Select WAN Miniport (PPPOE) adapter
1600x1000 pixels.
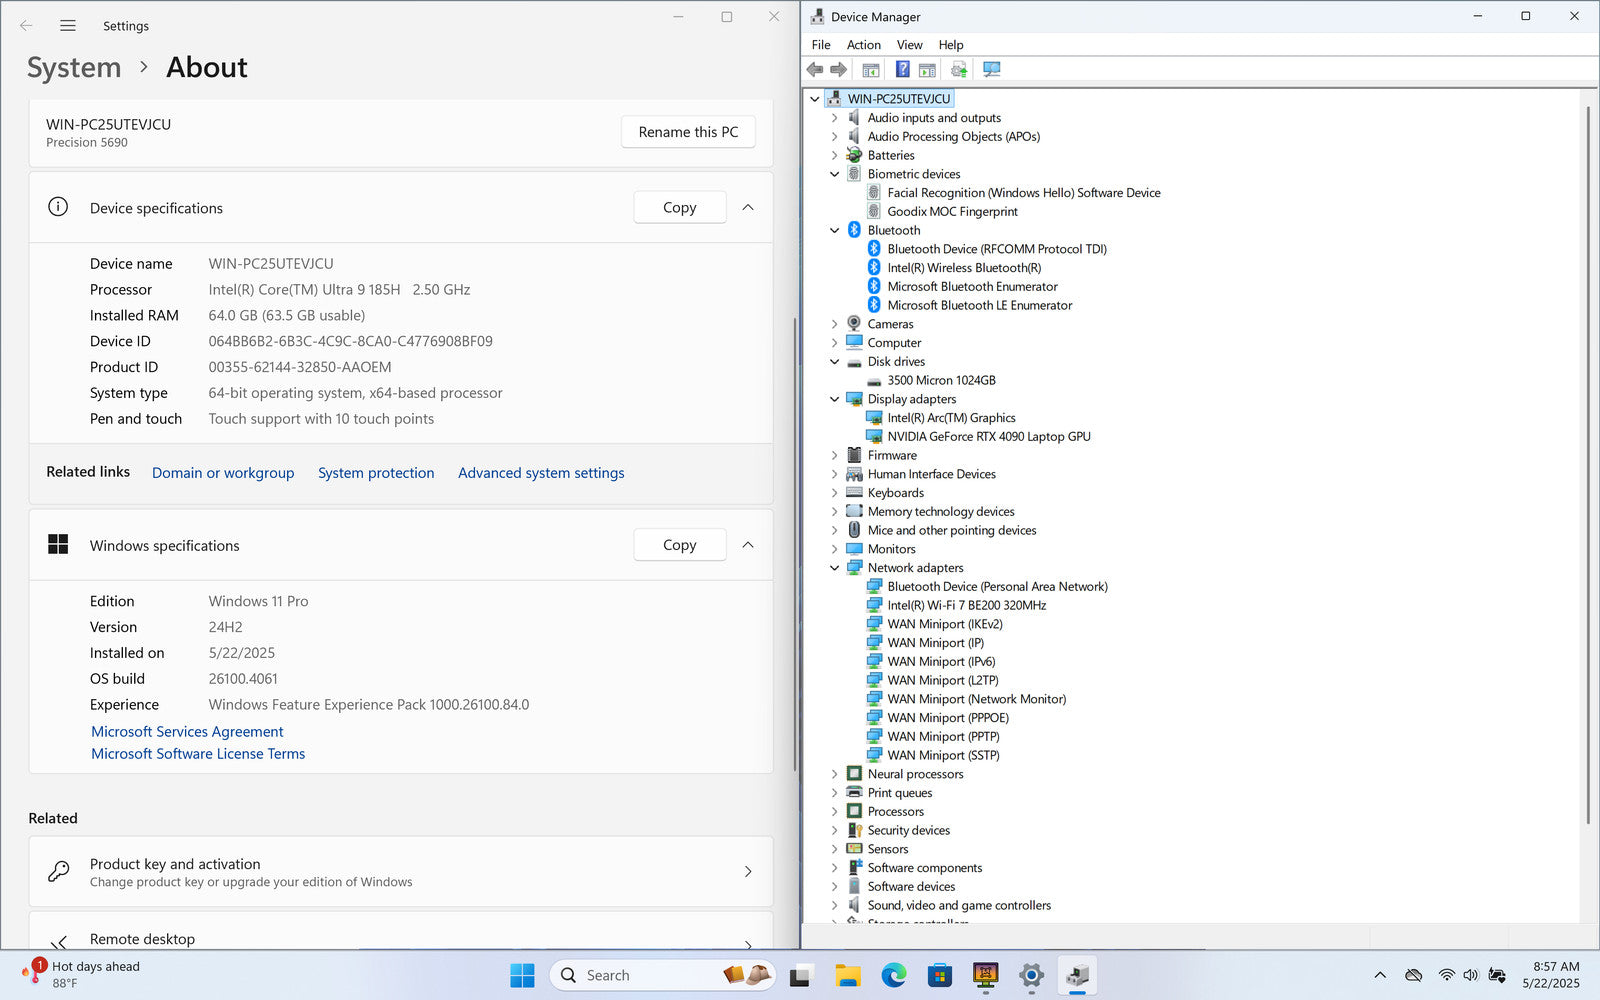coord(948,718)
